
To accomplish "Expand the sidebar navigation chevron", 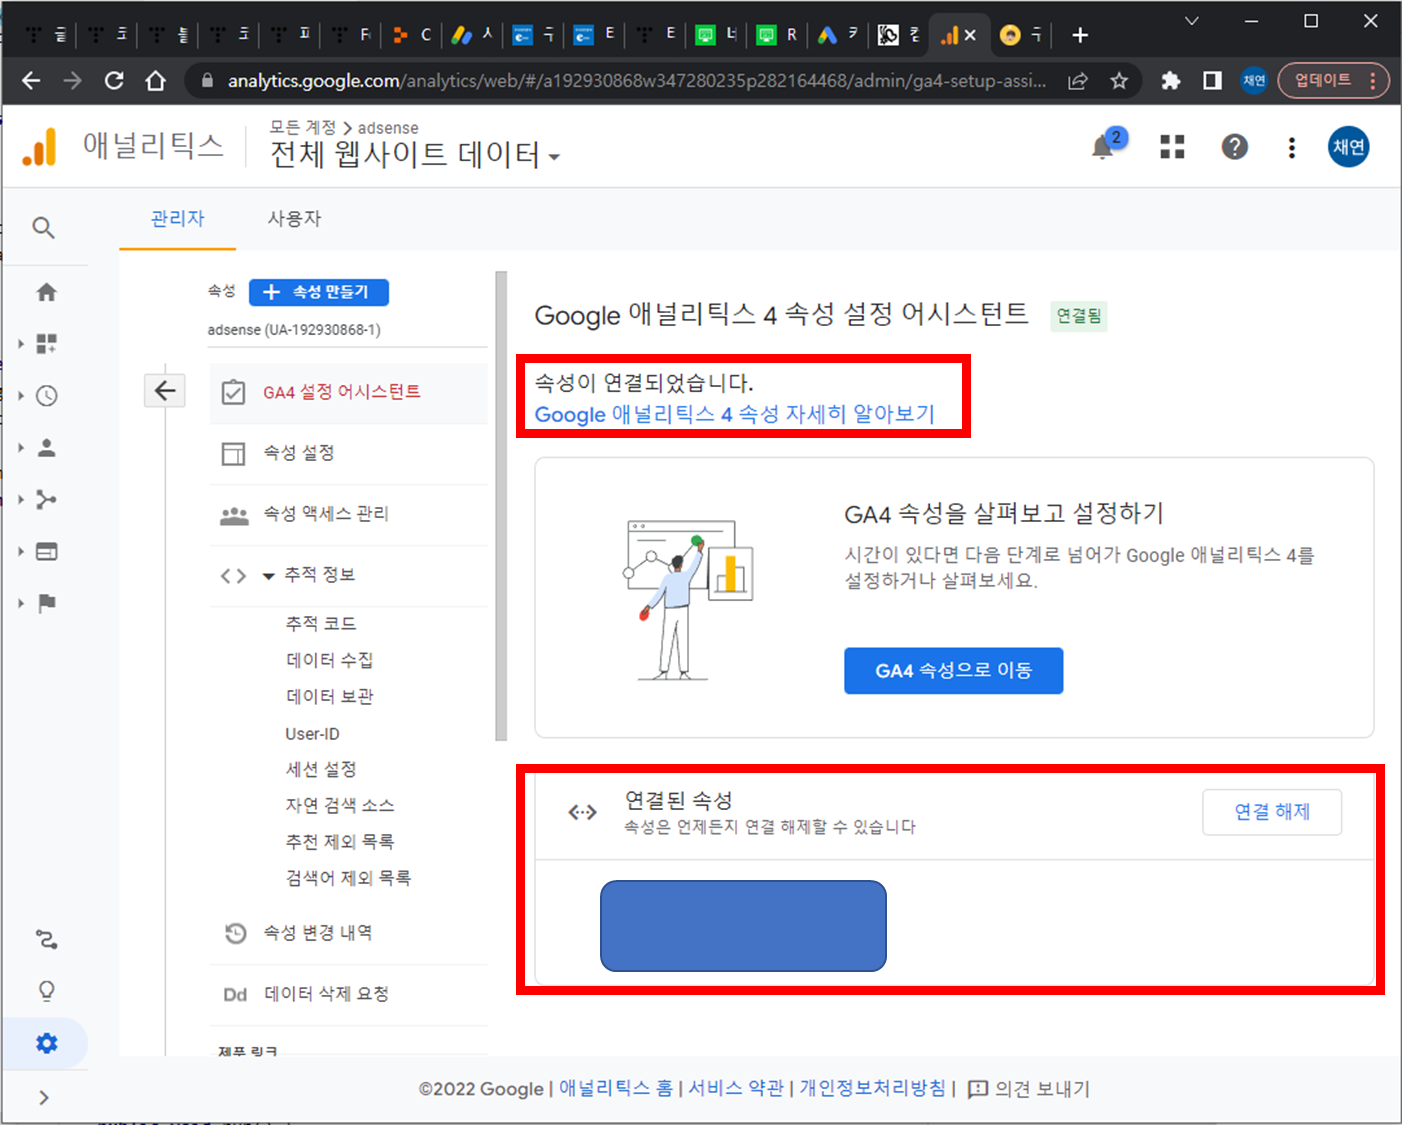I will pyautogui.click(x=44, y=1097).
